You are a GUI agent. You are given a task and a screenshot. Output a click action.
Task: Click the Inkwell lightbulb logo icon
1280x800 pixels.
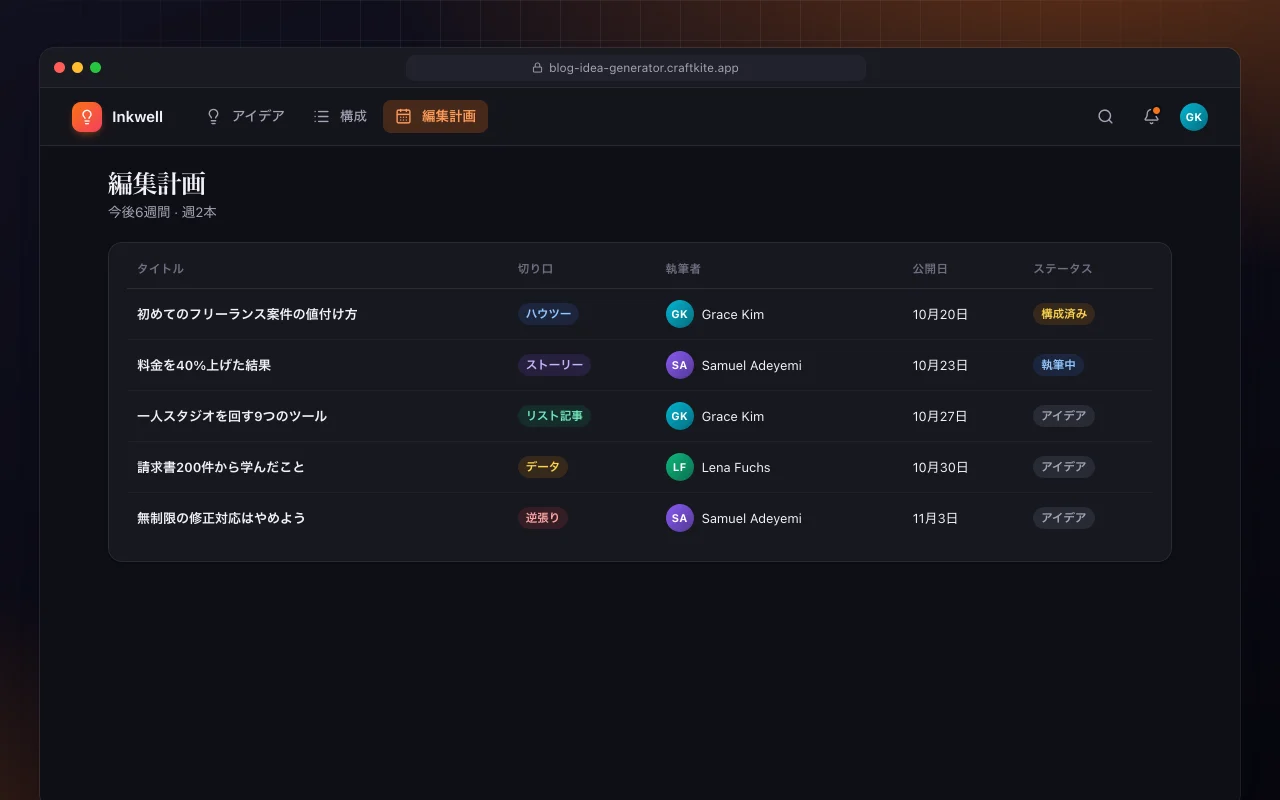point(87,117)
